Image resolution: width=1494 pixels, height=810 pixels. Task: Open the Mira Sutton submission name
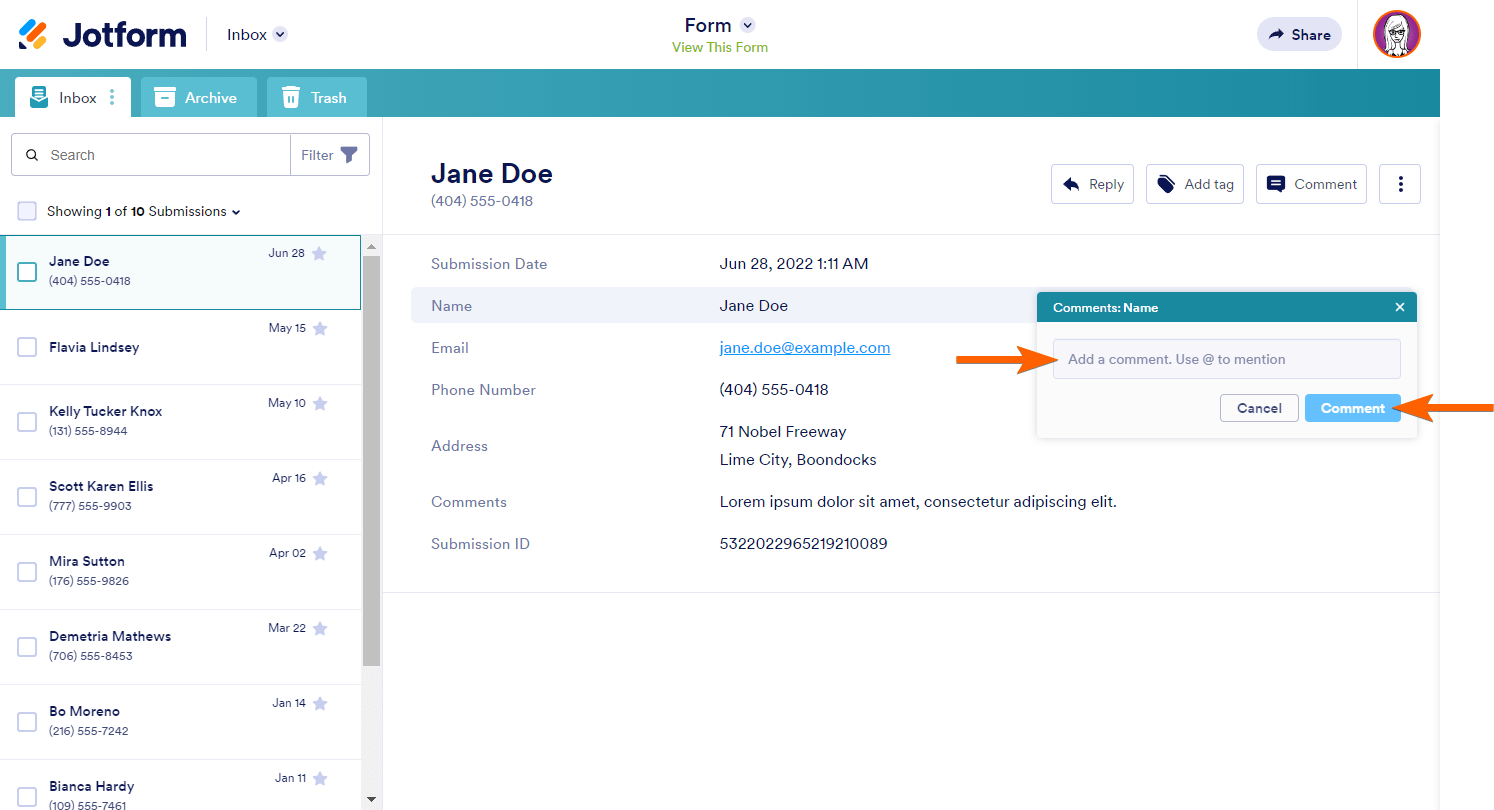pyautogui.click(x=87, y=561)
